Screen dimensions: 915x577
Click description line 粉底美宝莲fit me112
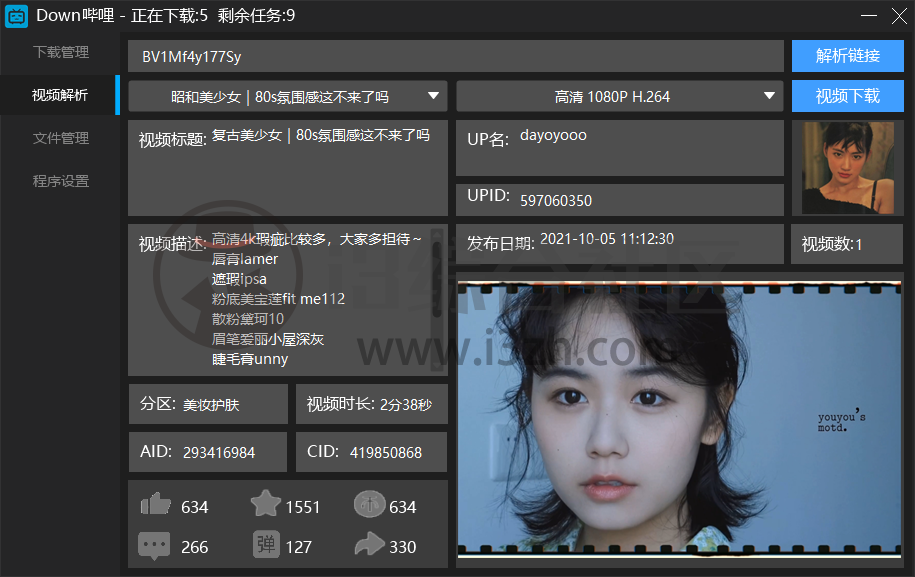click(x=278, y=299)
